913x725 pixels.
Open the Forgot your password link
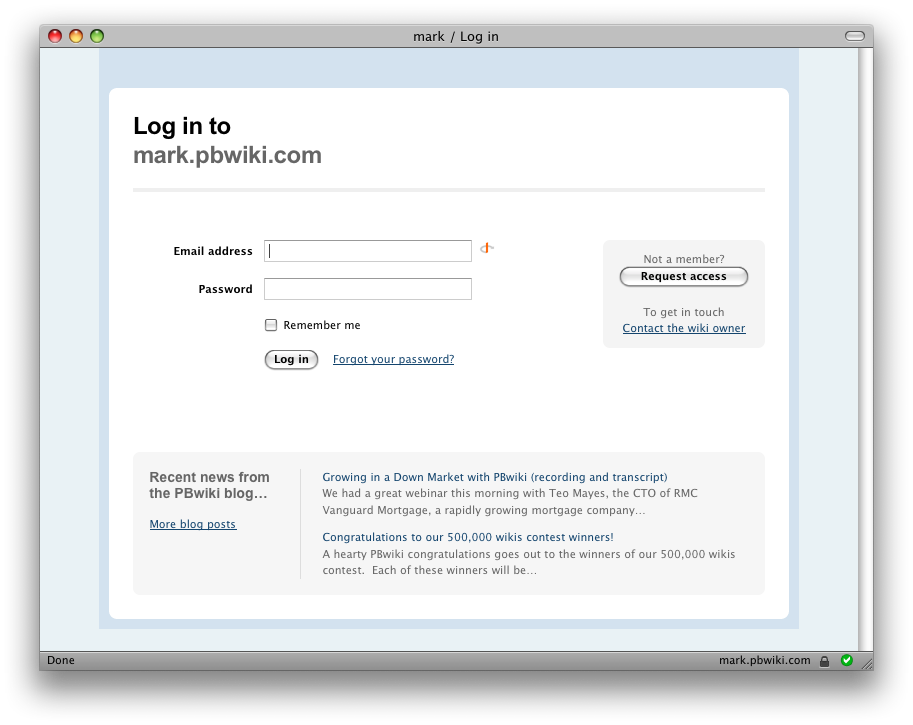(393, 359)
